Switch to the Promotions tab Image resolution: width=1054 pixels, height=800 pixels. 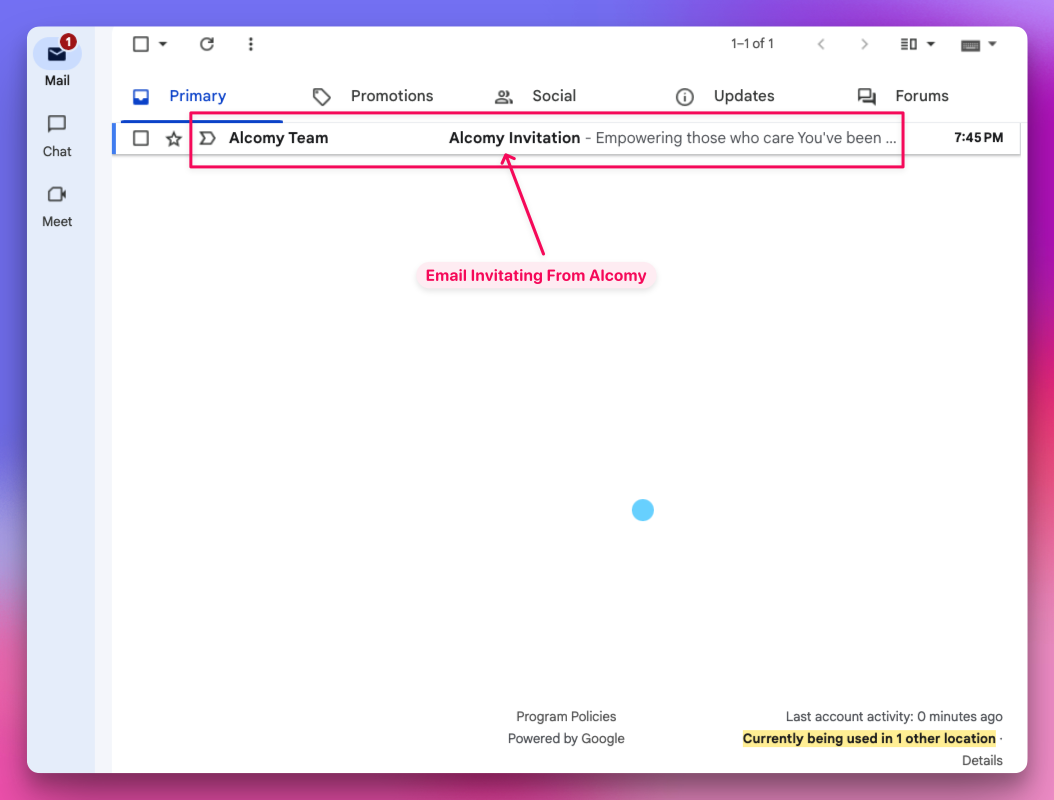pos(392,96)
